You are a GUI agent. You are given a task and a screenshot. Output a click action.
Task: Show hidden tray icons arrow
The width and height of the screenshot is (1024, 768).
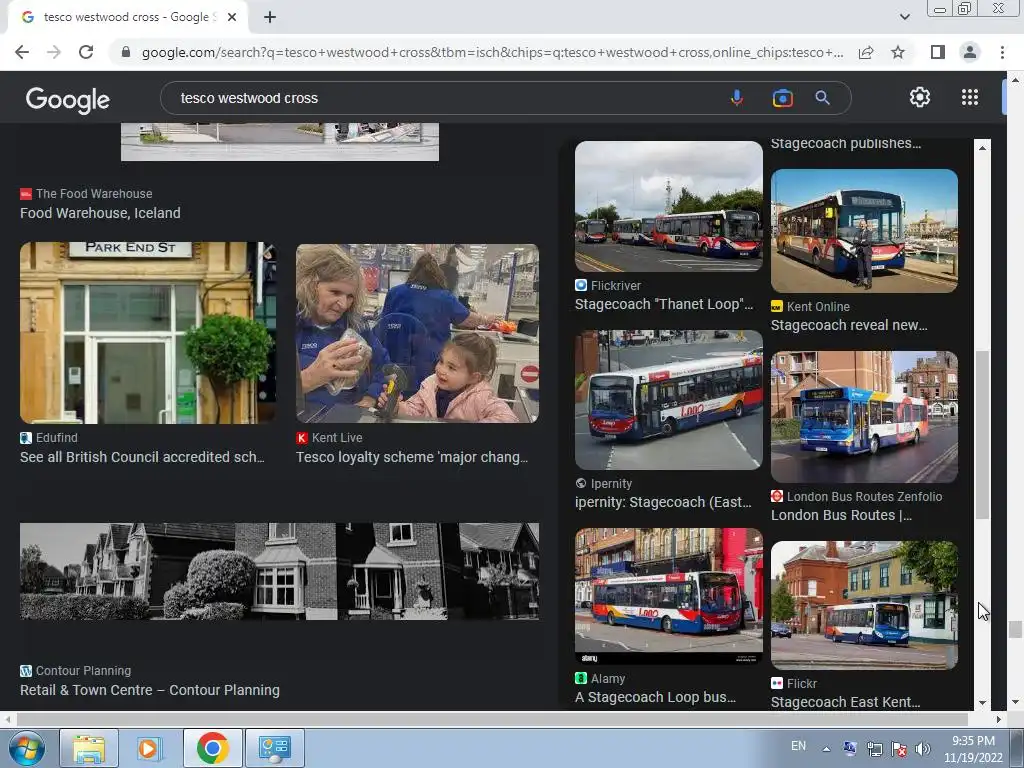click(826, 749)
